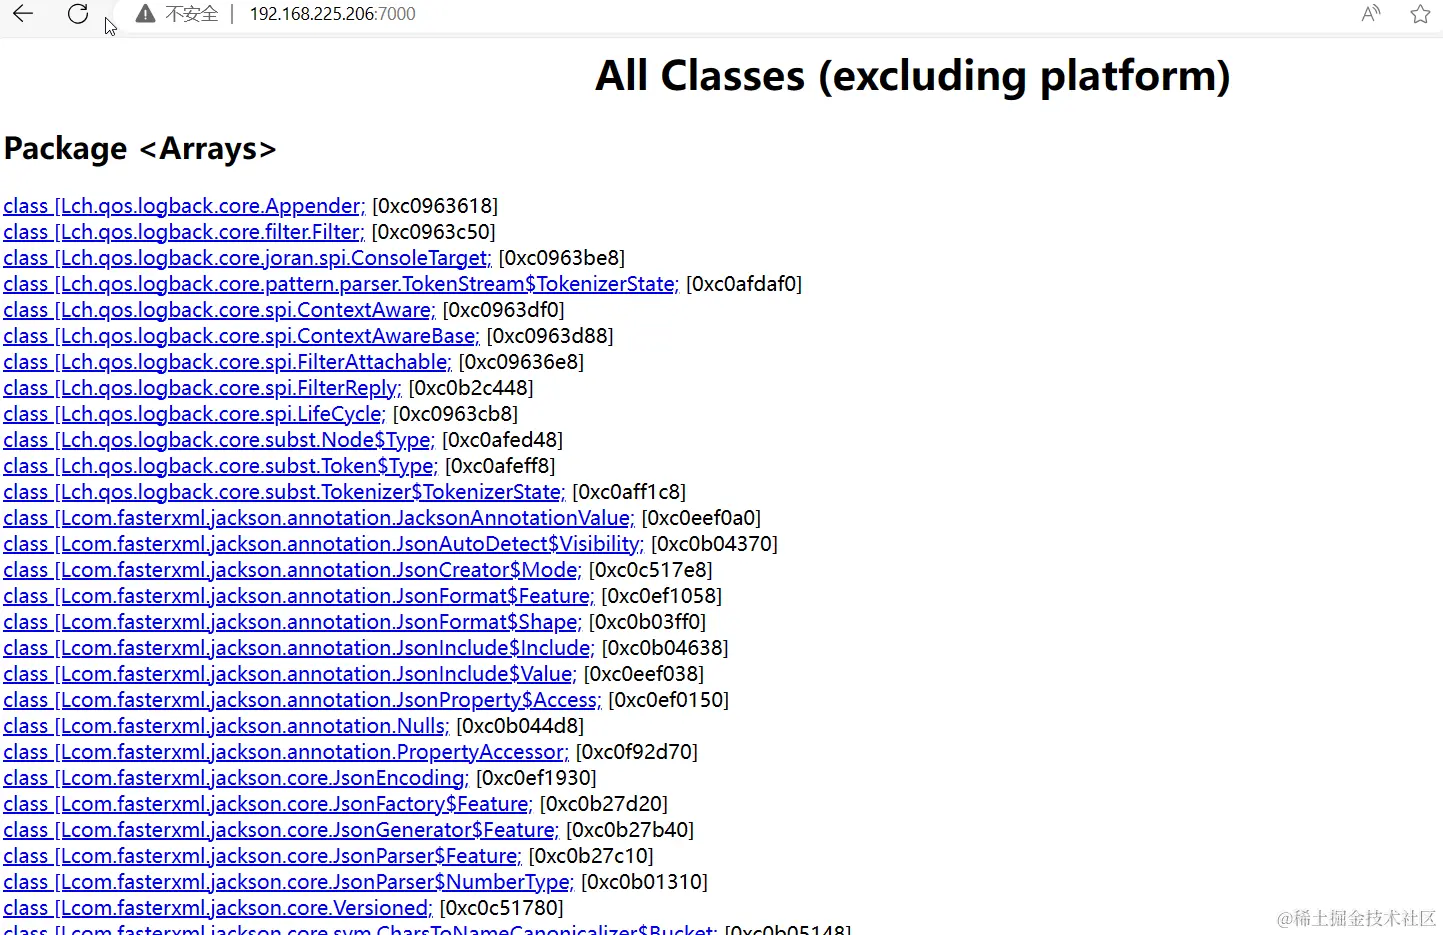Open the subst.Node$Type class link
Image resolution: width=1443 pixels, height=935 pixels.
pyautogui.click(x=219, y=440)
